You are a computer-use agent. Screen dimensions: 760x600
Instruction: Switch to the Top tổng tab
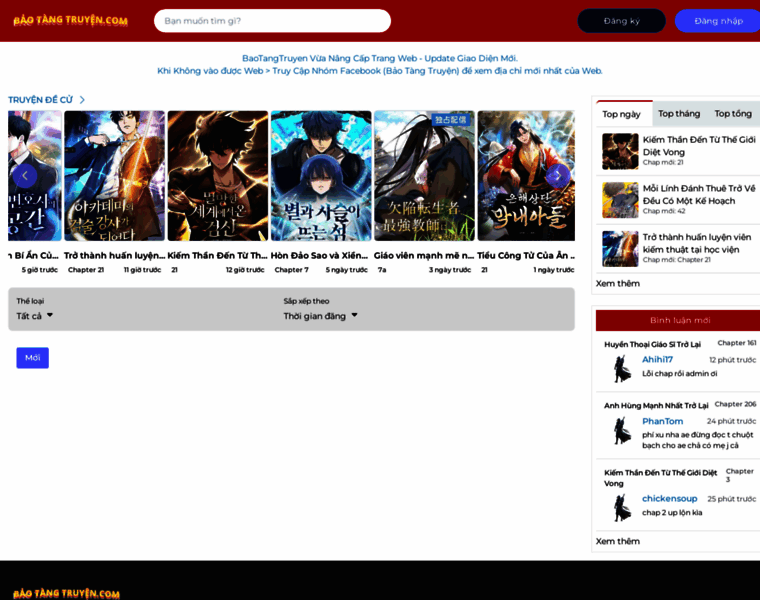coord(733,114)
